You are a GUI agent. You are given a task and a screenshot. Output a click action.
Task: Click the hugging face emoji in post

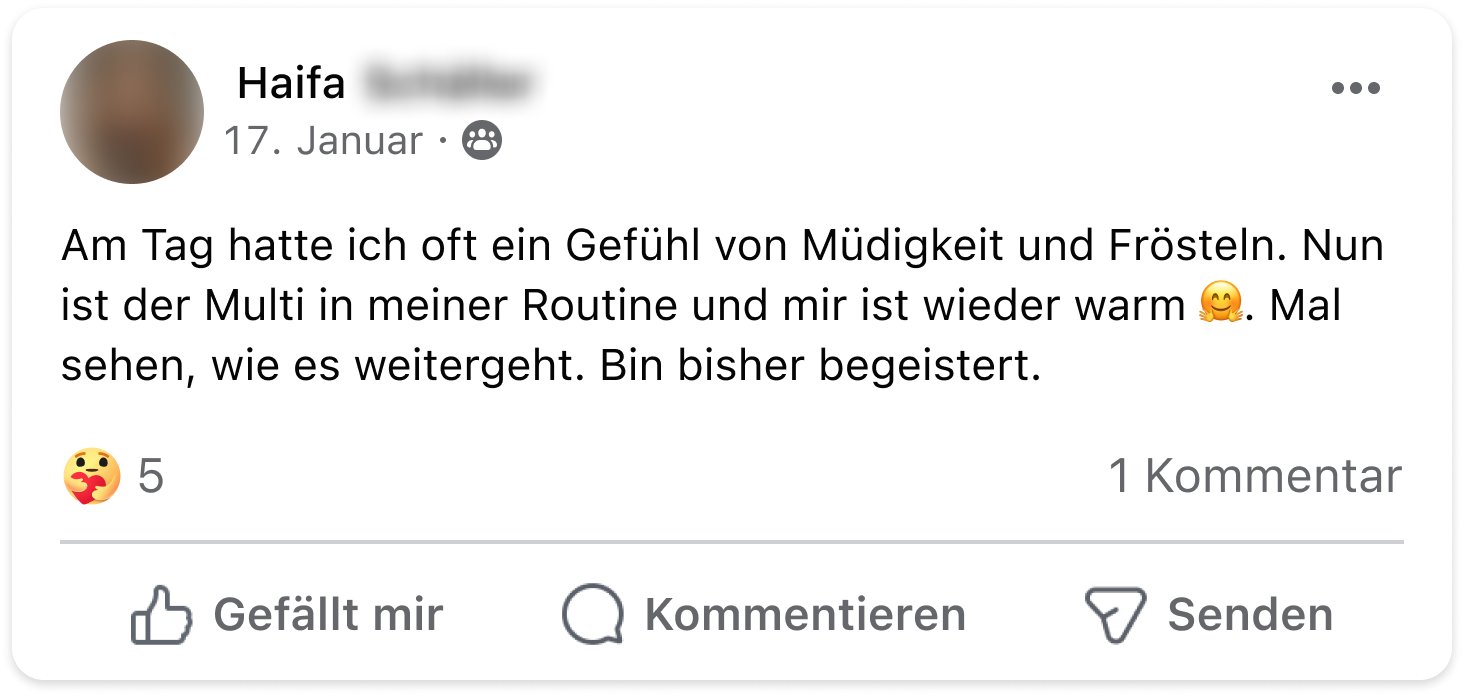(x=1220, y=305)
